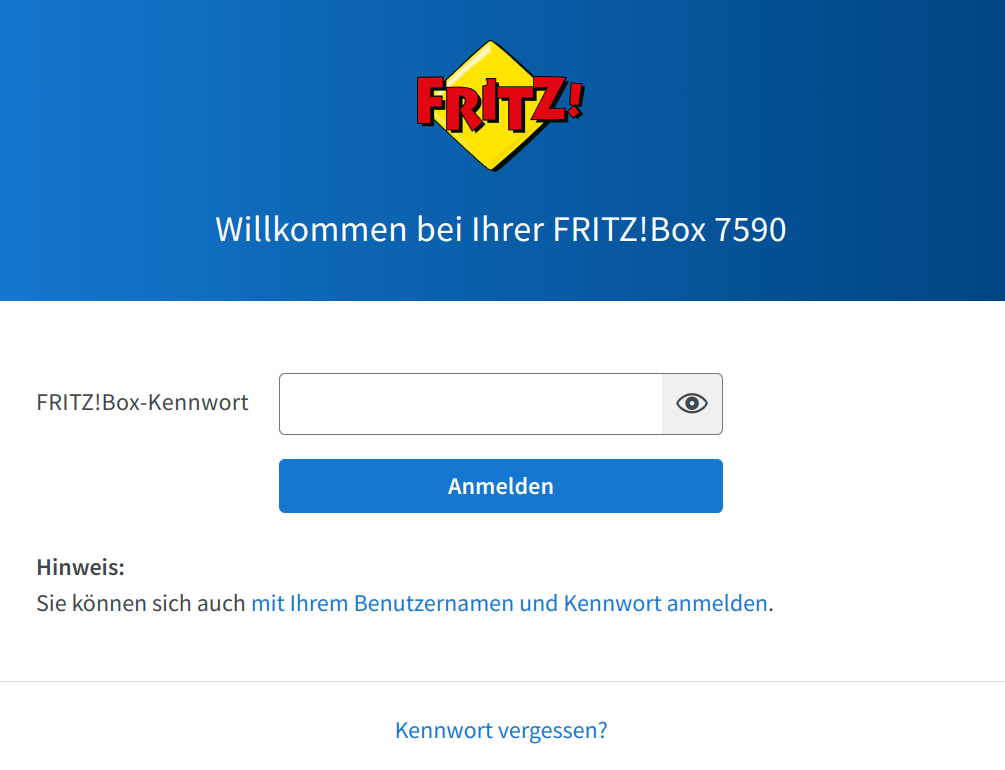Show the password with the eye icon

692,403
